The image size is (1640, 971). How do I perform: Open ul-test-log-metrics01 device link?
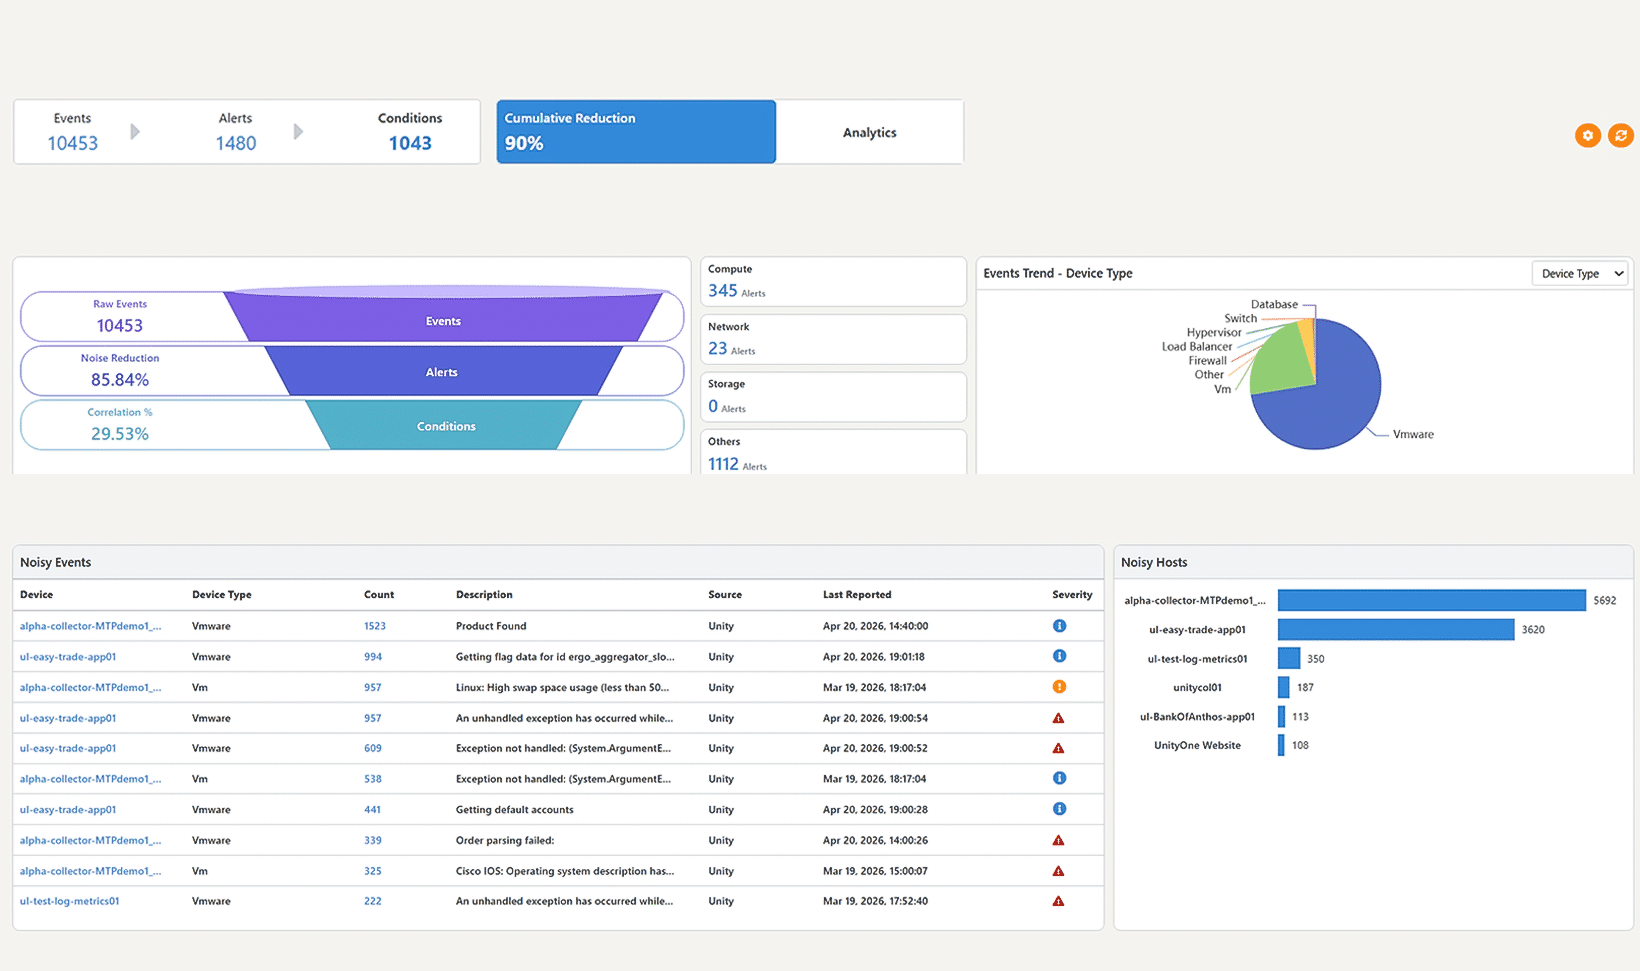69,901
